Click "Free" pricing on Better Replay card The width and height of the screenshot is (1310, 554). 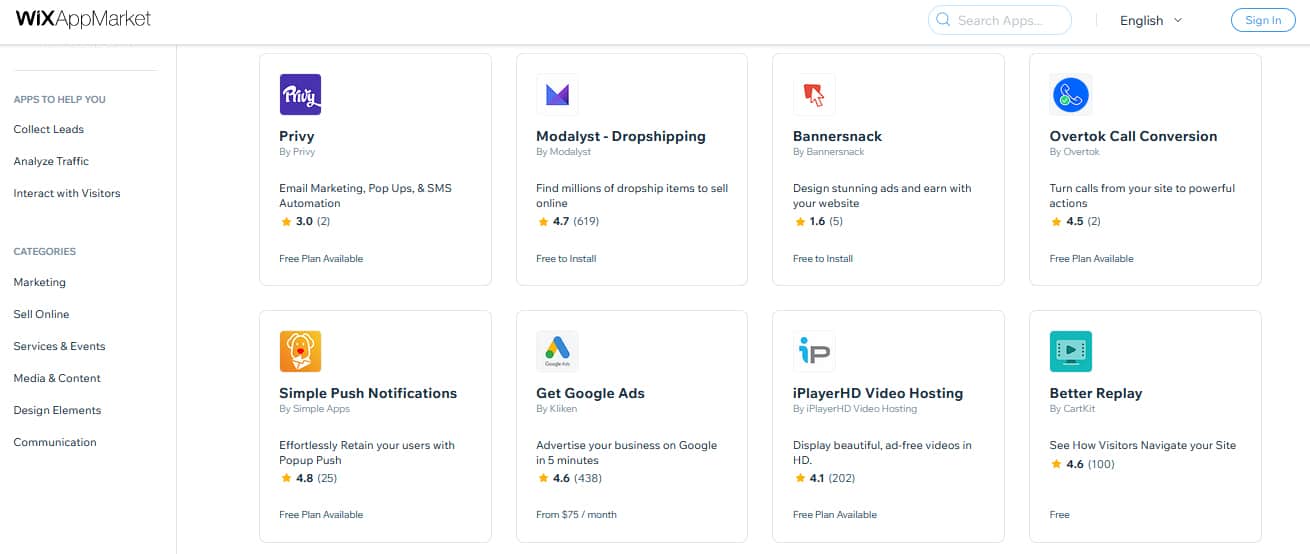1060,515
